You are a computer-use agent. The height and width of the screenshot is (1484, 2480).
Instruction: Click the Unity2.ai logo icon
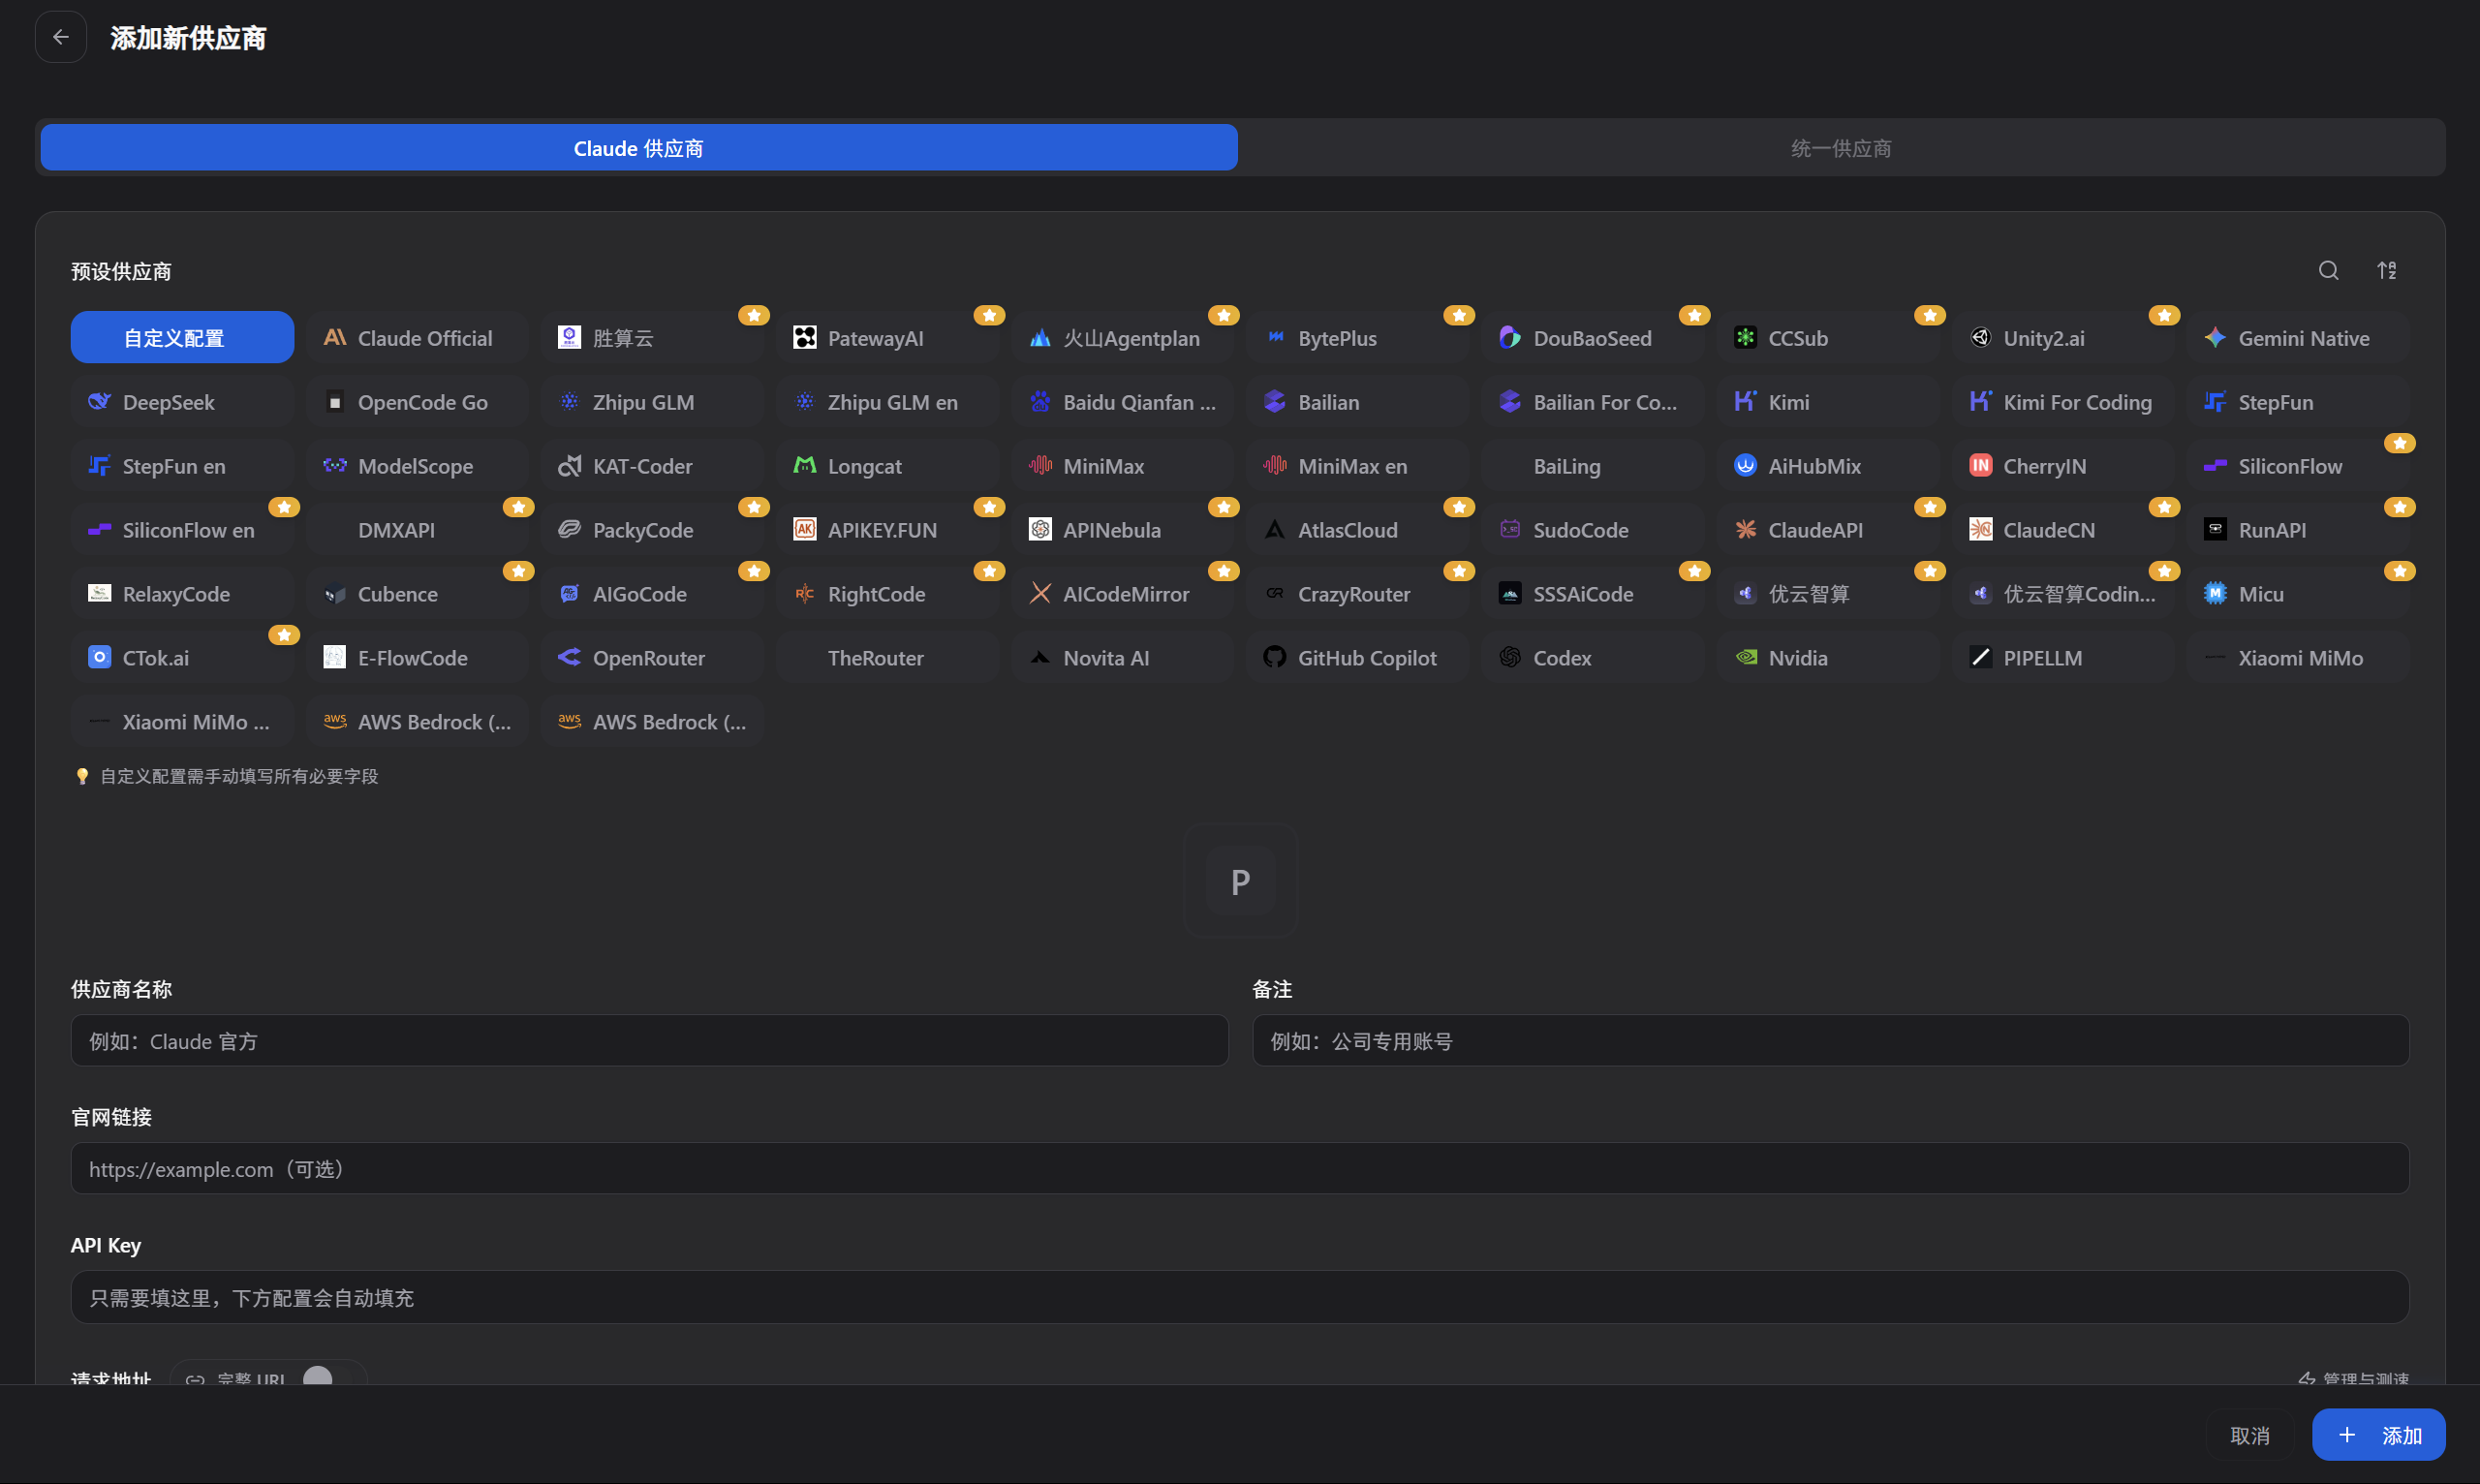[x=1980, y=338]
